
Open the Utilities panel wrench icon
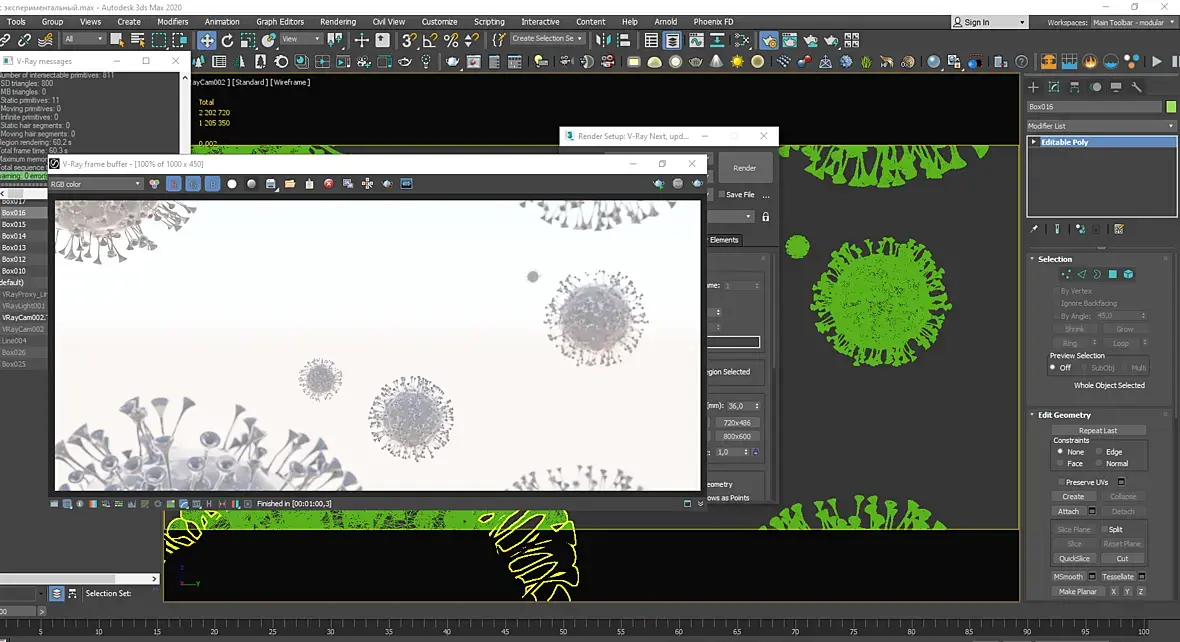(1137, 87)
